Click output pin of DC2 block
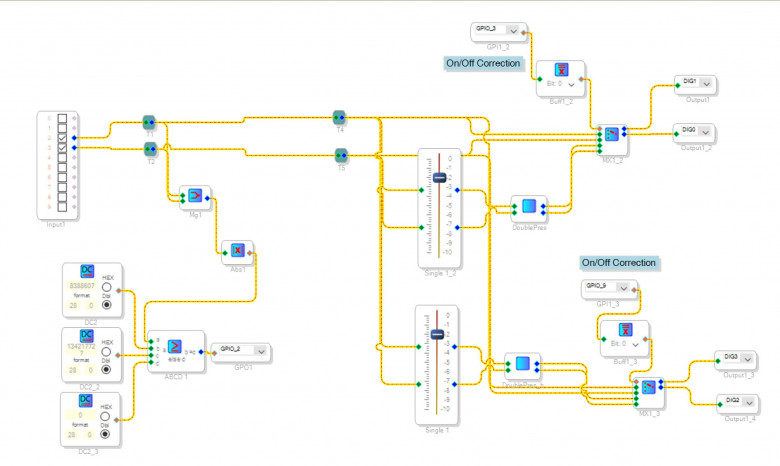This screenshot has width=780, height=466. (118, 290)
